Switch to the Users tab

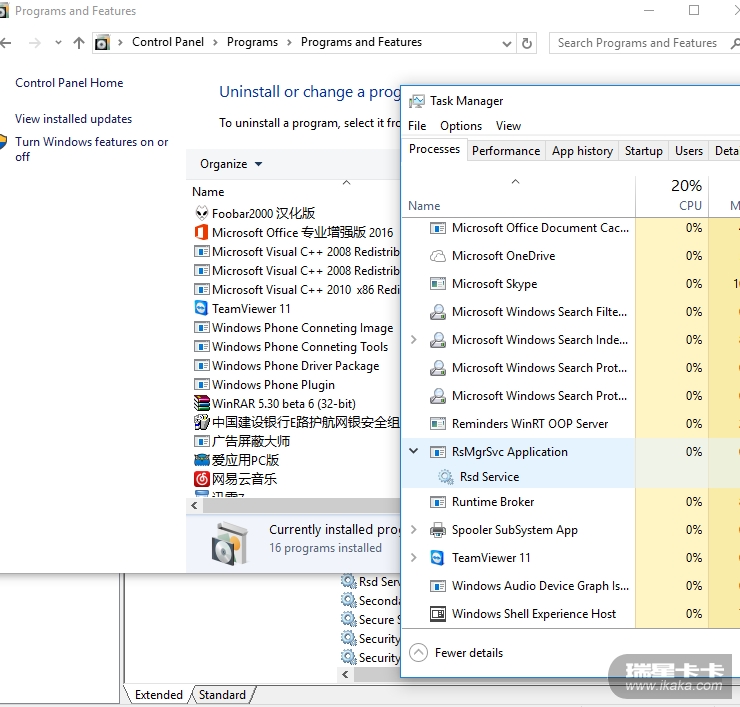point(689,151)
